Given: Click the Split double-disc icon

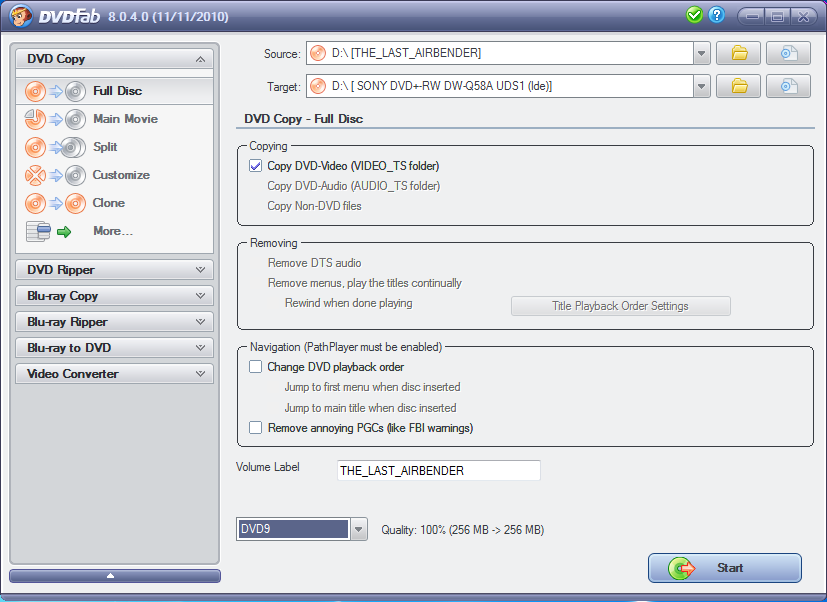Looking at the screenshot, I should pos(55,147).
